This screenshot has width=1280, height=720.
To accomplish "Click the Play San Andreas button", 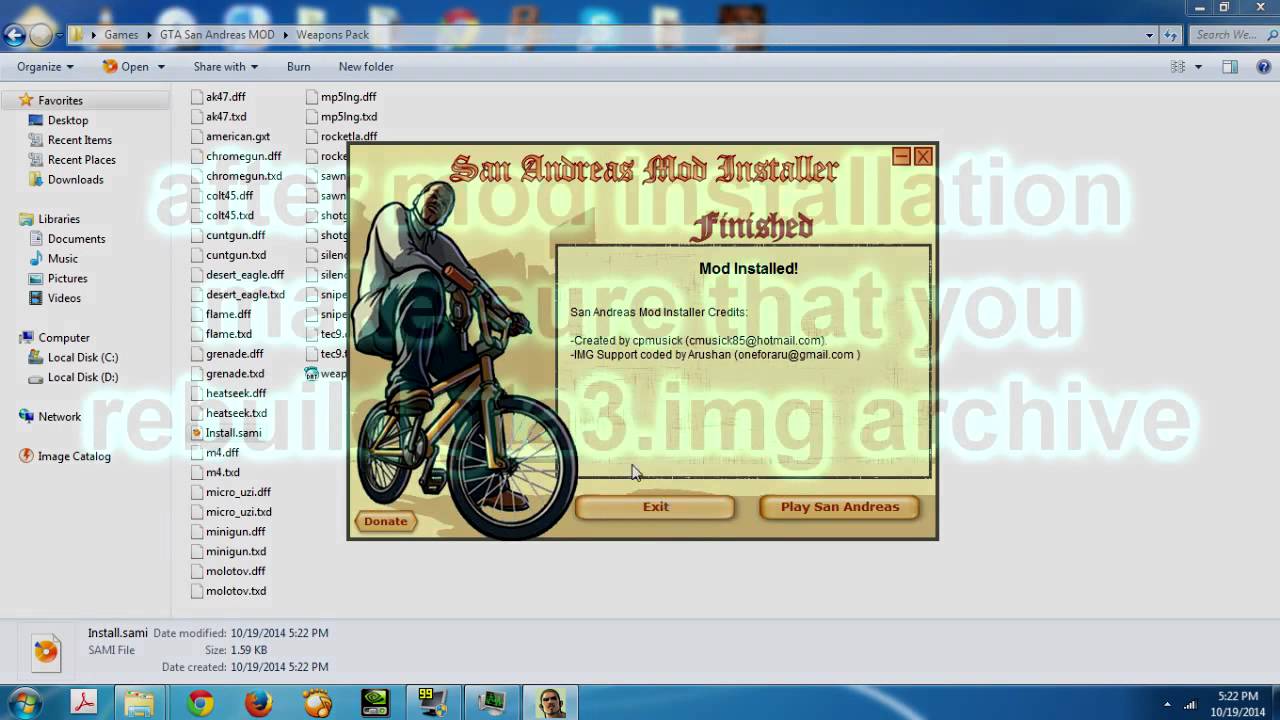I will pos(839,507).
